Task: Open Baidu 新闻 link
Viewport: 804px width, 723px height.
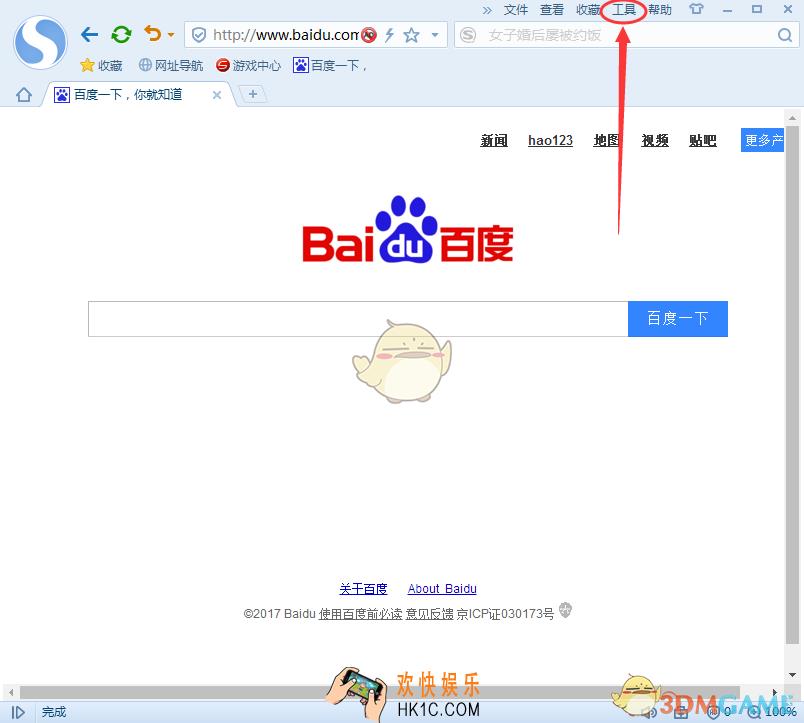Action: click(x=494, y=140)
